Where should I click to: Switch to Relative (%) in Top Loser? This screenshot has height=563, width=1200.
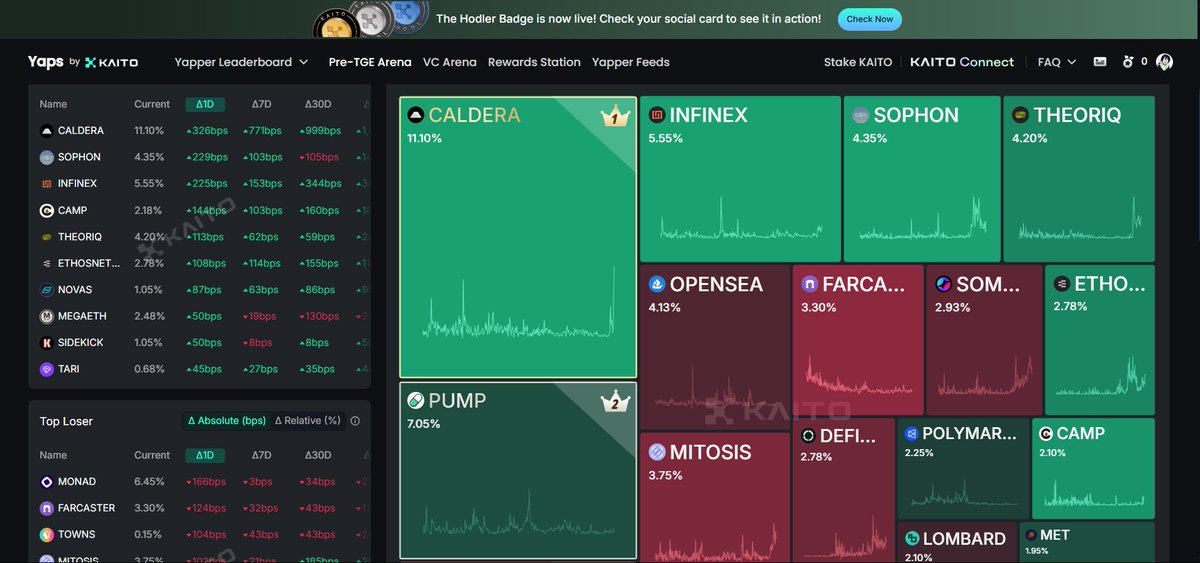(308, 421)
